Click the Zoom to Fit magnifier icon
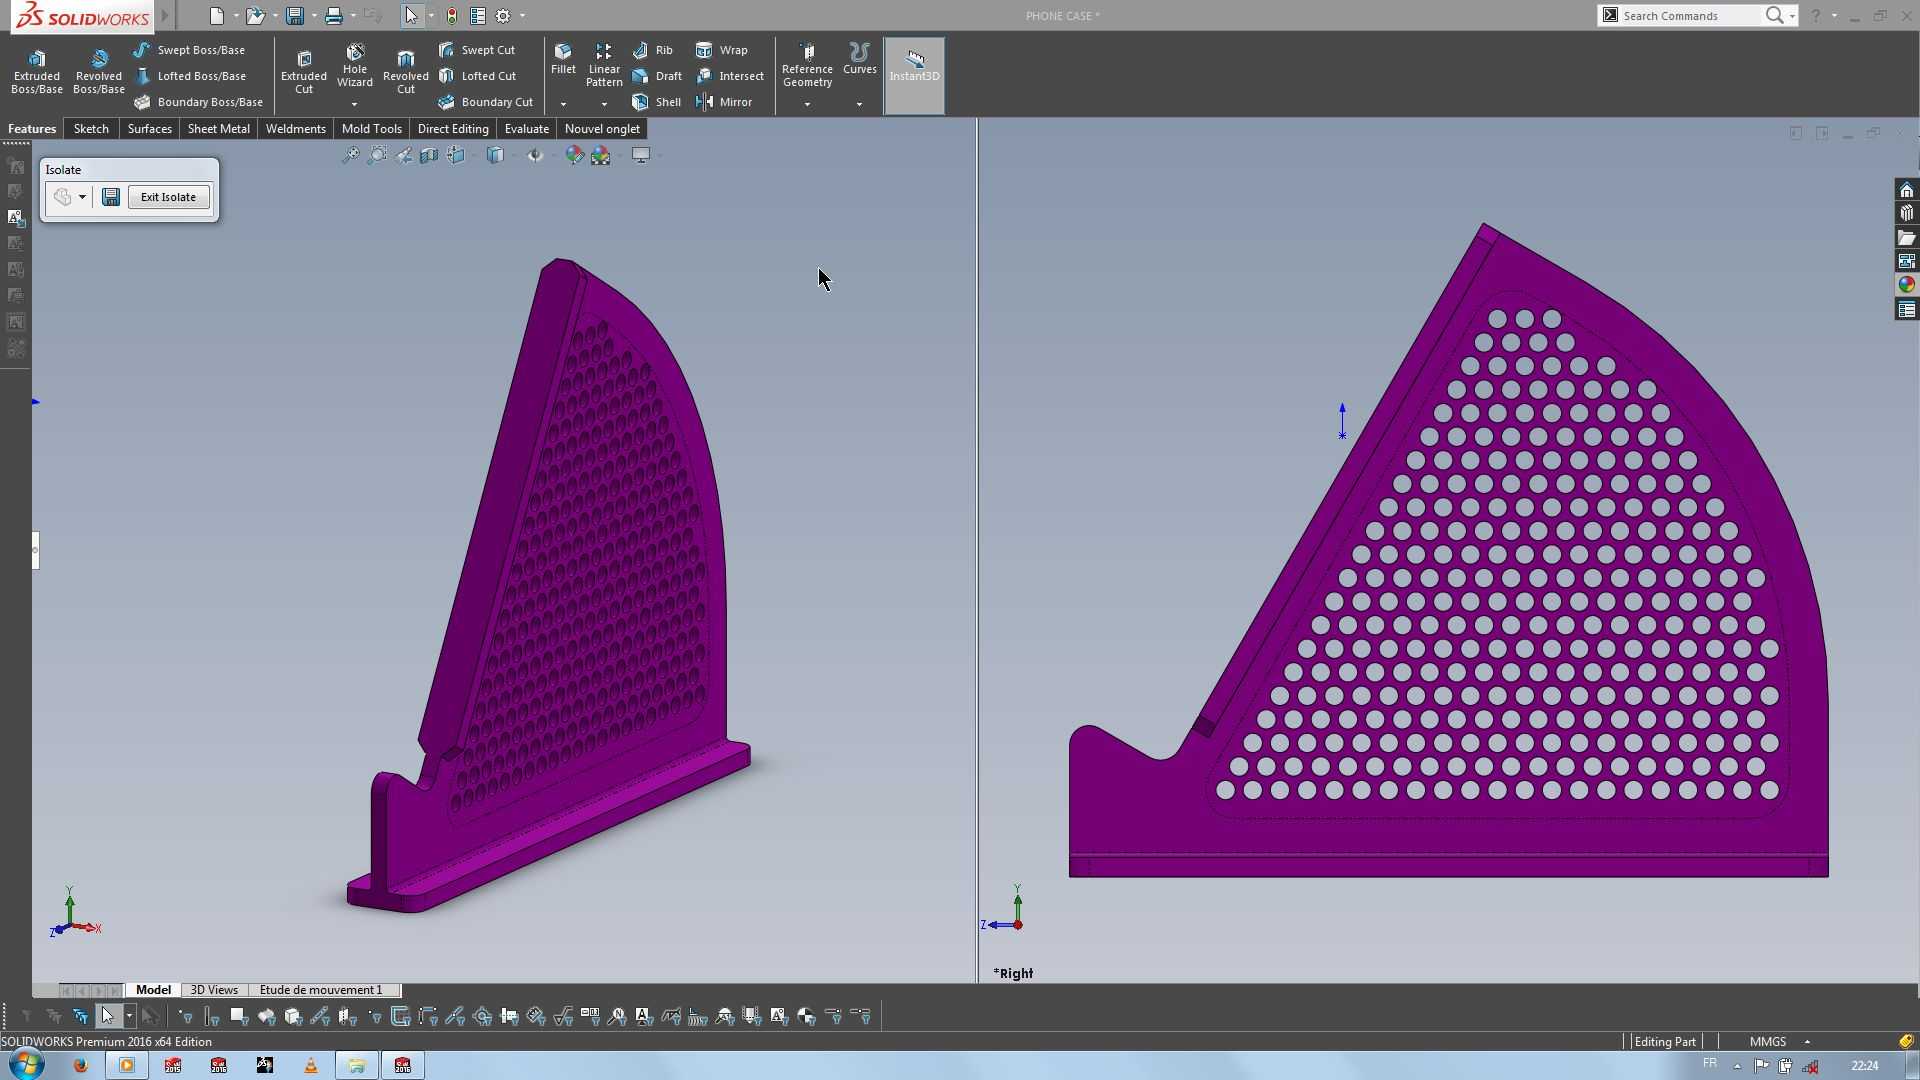 pyautogui.click(x=350, y=155)
